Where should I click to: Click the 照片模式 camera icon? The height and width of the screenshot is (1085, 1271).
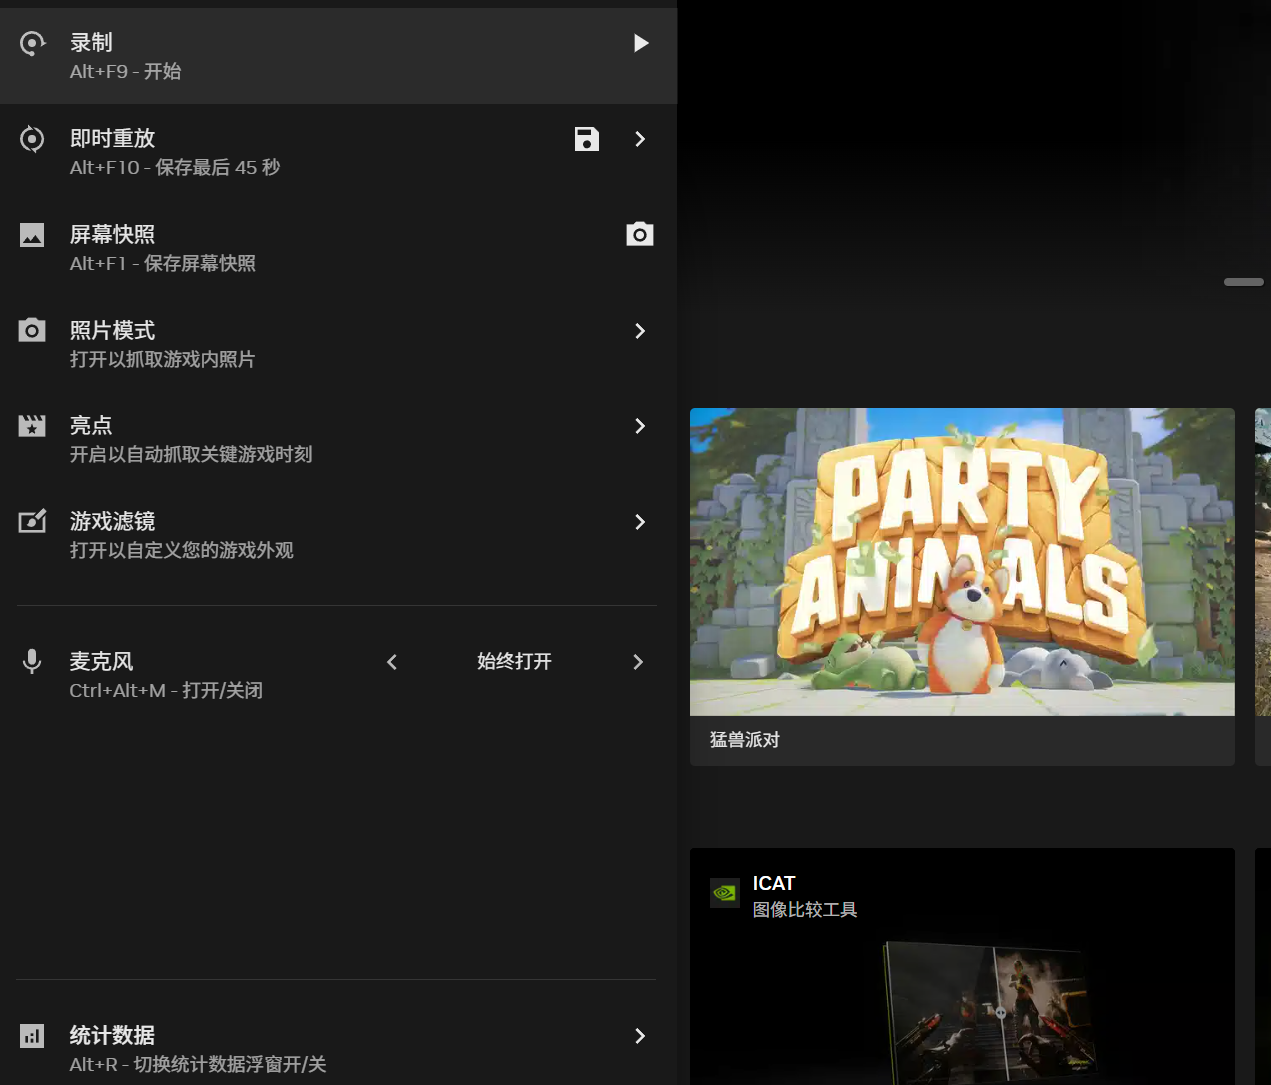(x=32, y=330)
